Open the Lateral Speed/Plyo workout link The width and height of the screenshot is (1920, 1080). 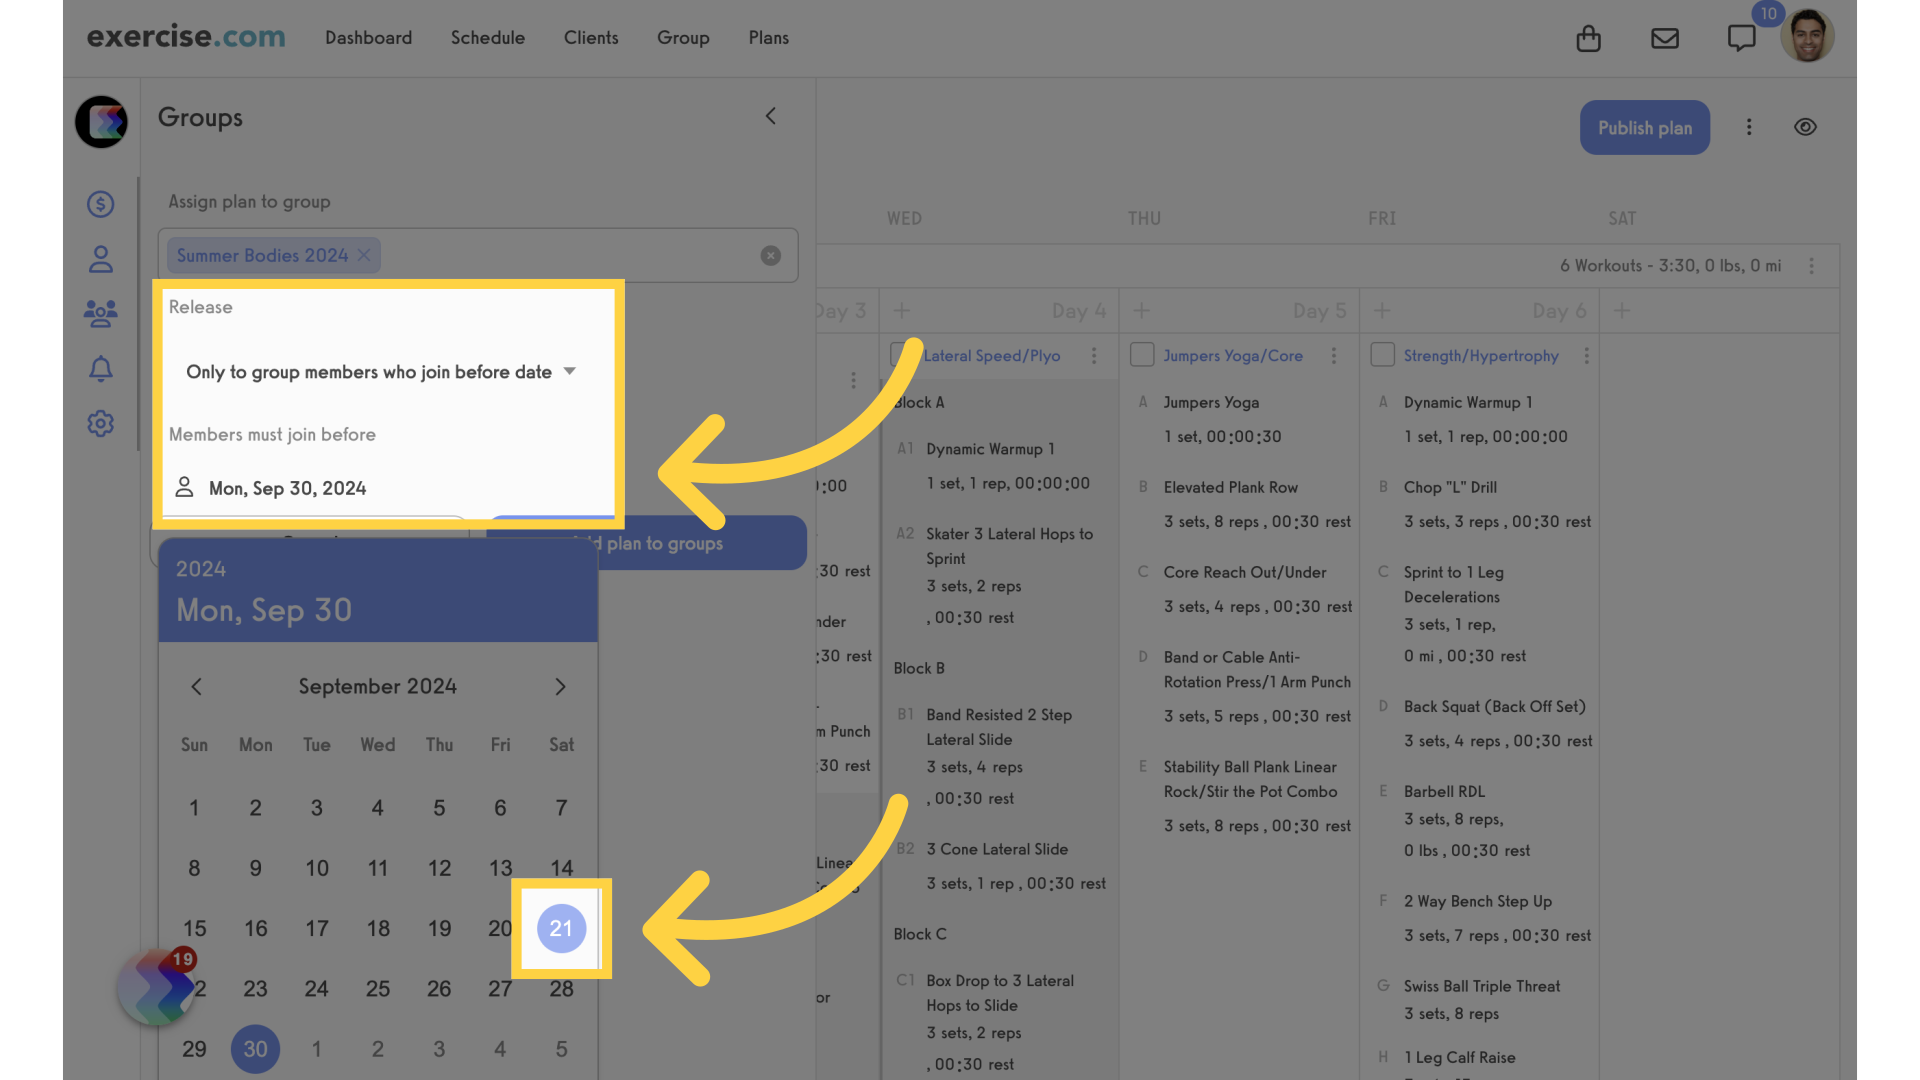991,356
